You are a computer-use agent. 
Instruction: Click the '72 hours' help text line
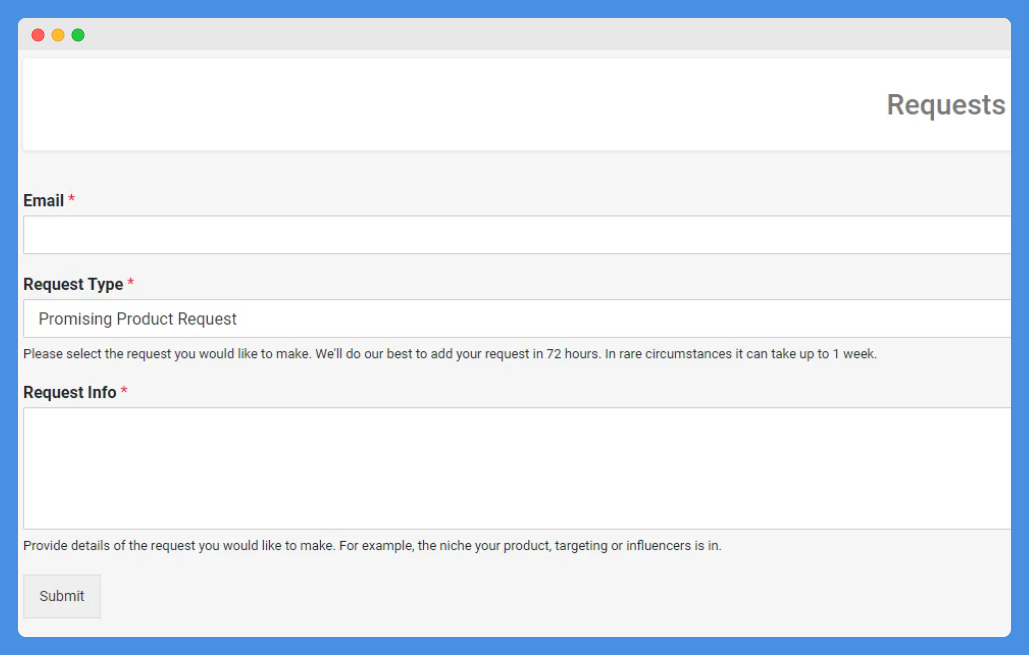click(x=450, y=354)
